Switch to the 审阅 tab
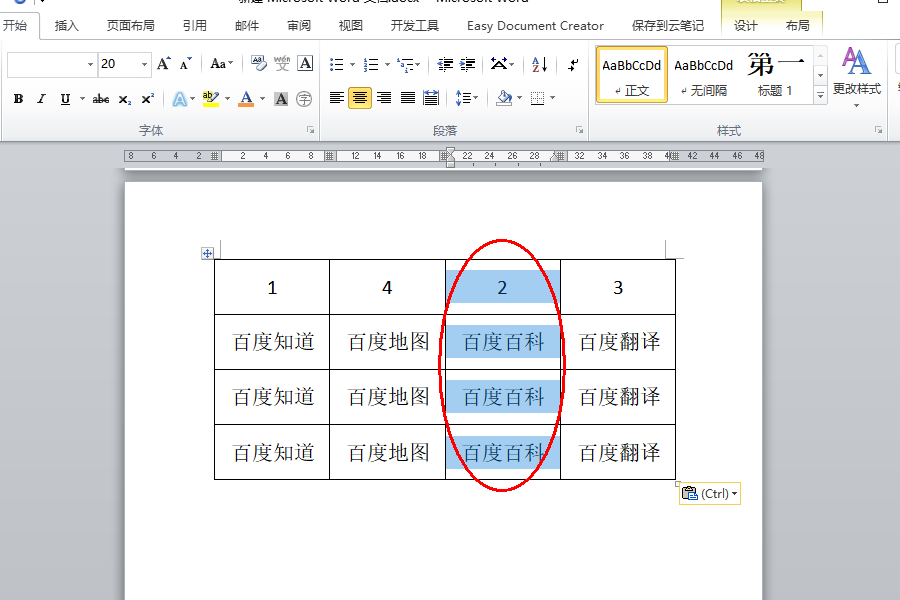Viewport: 900px width, 600px height. [x=298, y=26]
